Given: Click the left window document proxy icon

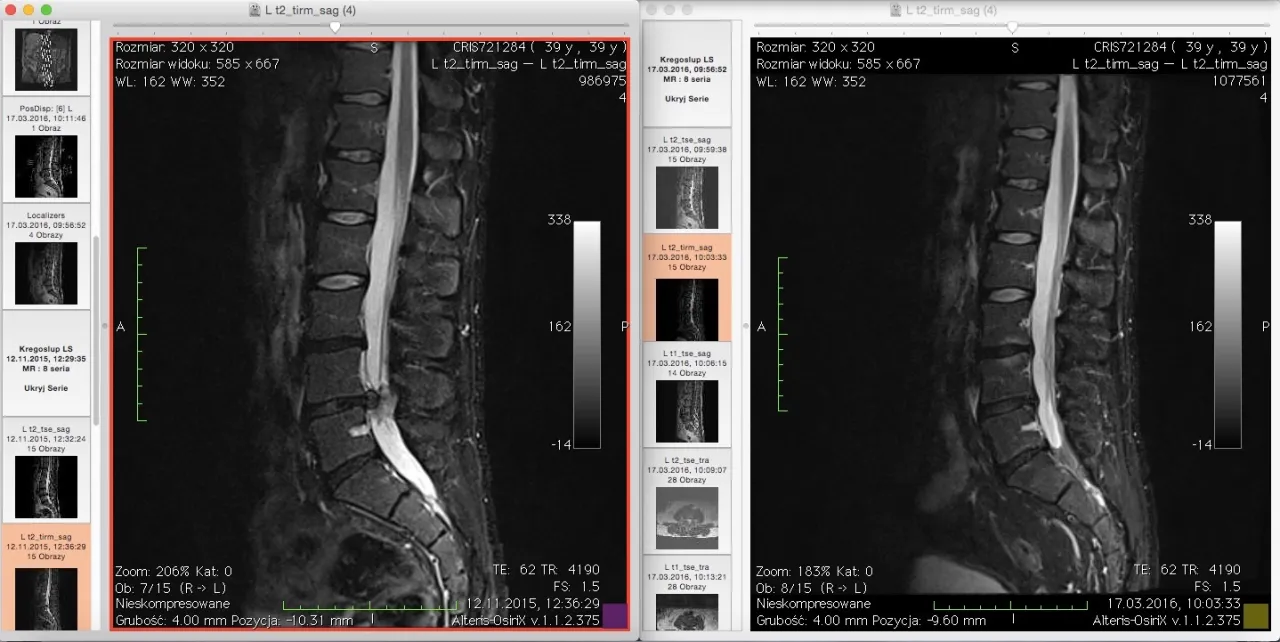Looking at the screenshot, I should [x=256, y=9].
